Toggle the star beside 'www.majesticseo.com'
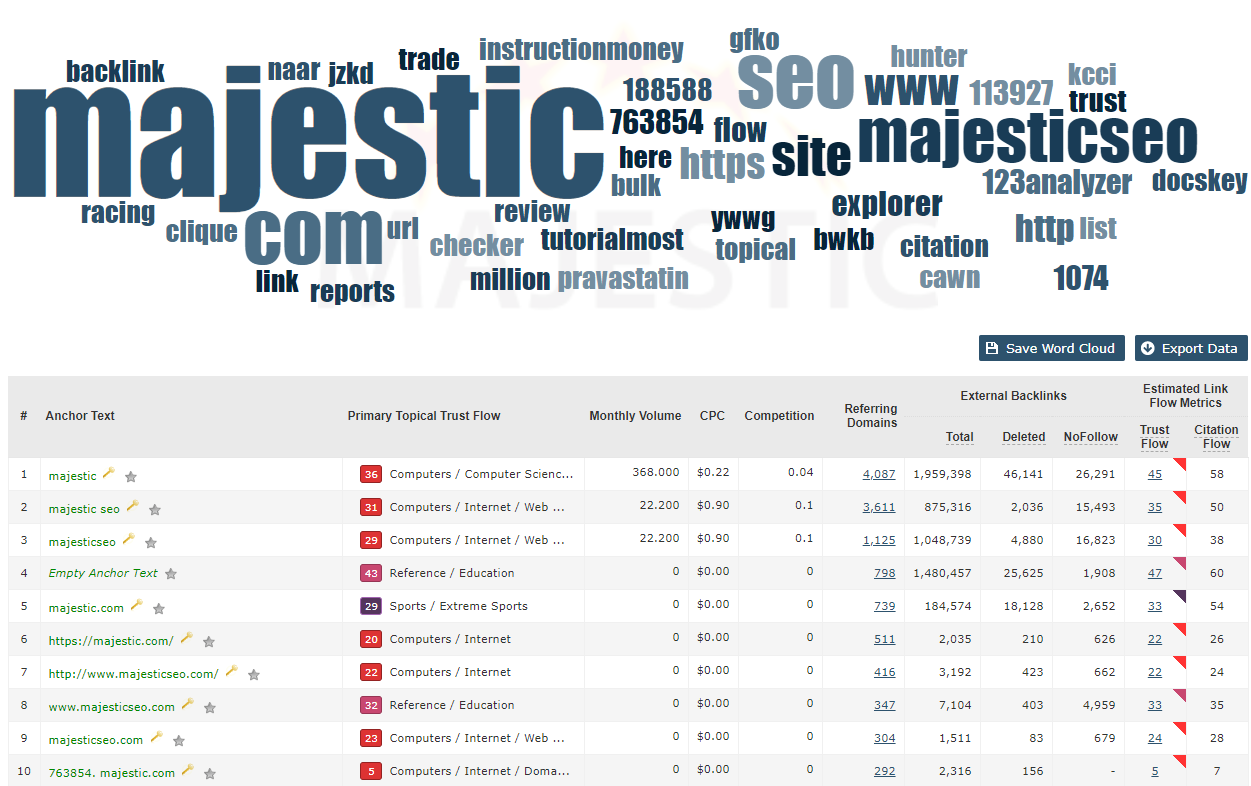This screenshot has height=786, width=1251. tap(210, 707)
